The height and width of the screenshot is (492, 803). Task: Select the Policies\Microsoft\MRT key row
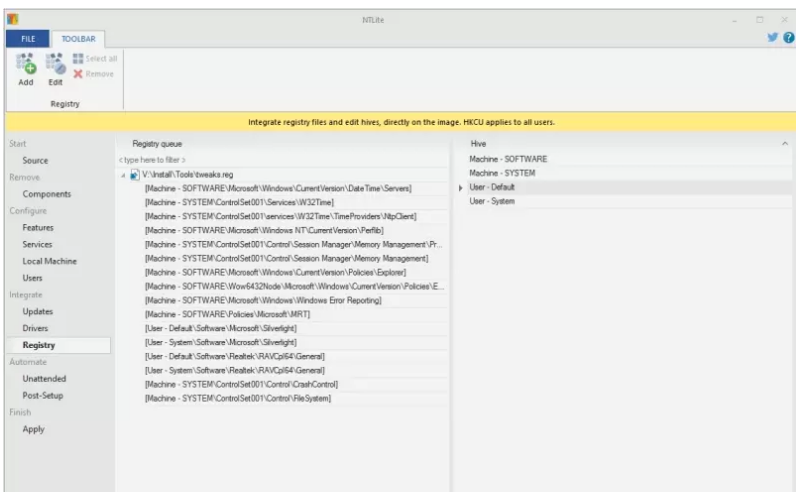(227, 314)
